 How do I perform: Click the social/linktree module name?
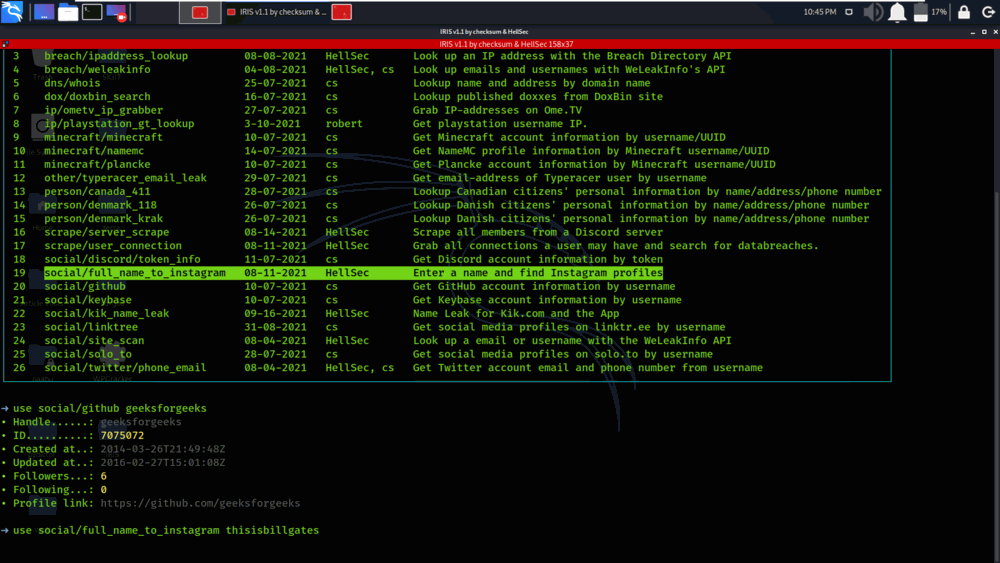point(91,327)
